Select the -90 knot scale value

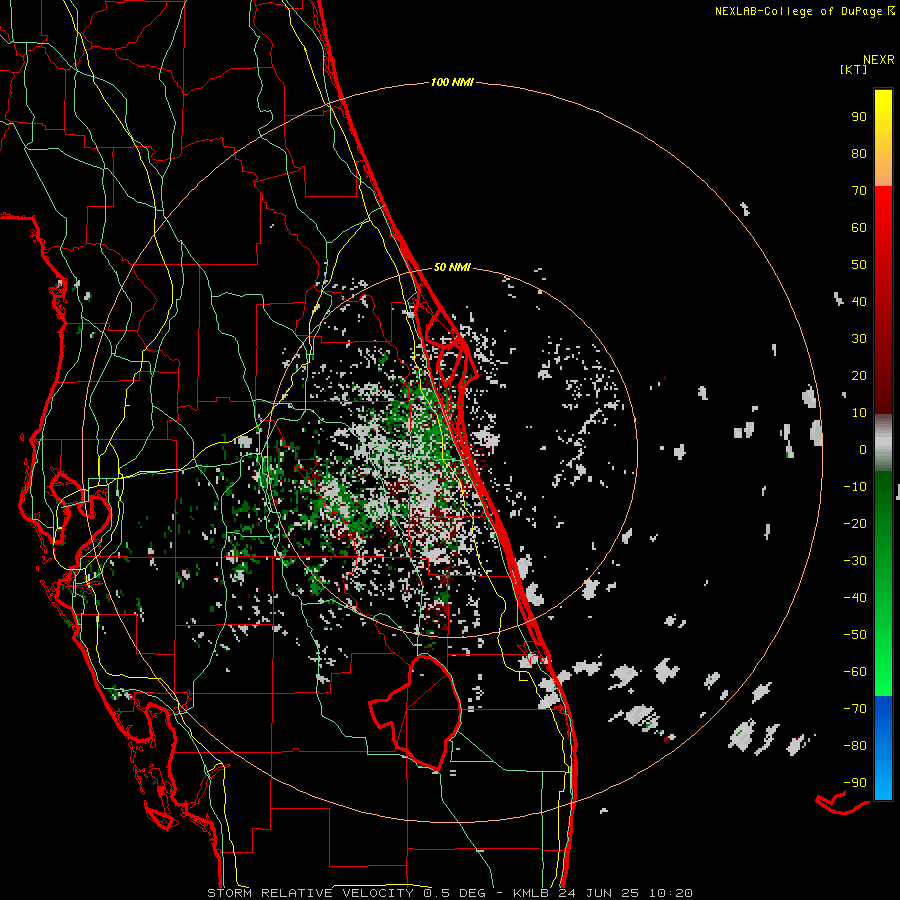855,783
